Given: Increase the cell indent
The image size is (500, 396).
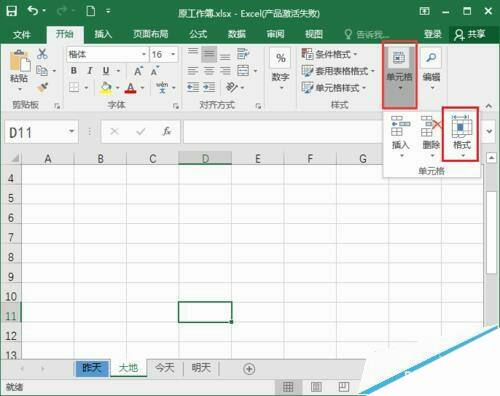Looking at the screenshot, I should 209,88.
